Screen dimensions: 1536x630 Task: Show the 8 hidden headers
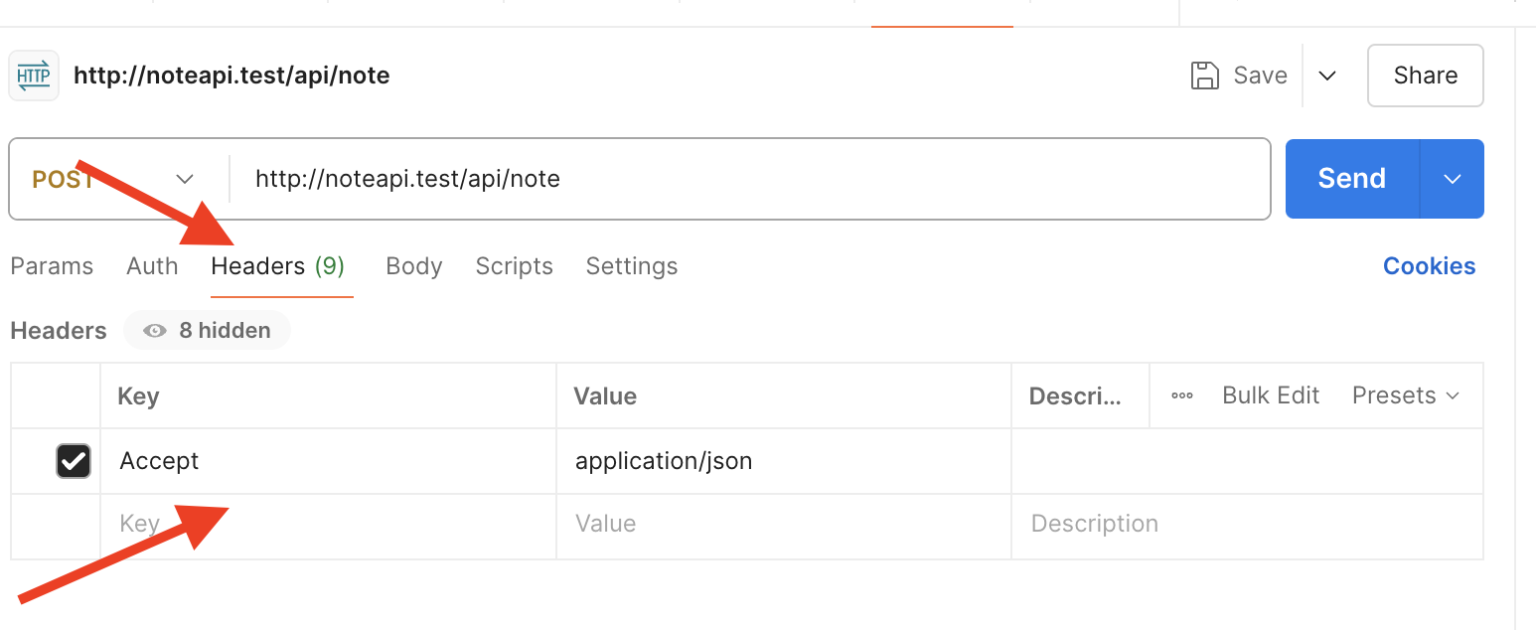tap(207, 331)
